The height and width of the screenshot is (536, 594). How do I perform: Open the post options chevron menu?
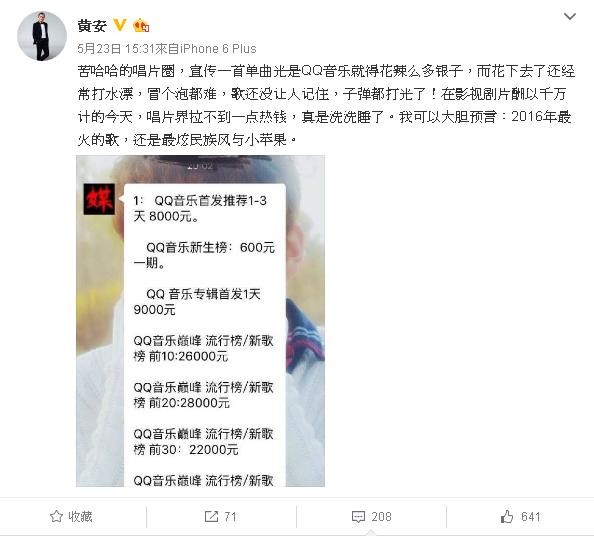569,16
